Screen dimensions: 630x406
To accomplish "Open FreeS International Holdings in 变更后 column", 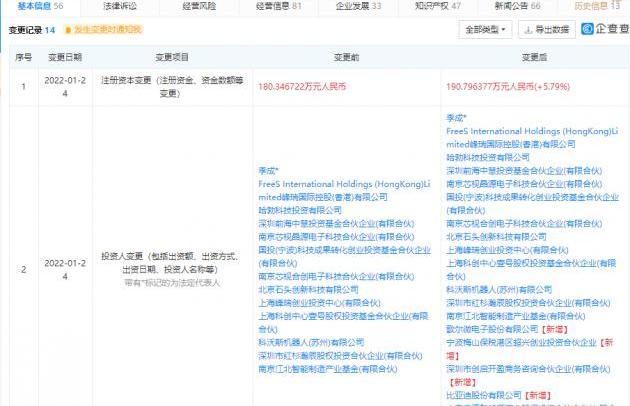I will tap(532, 137).
